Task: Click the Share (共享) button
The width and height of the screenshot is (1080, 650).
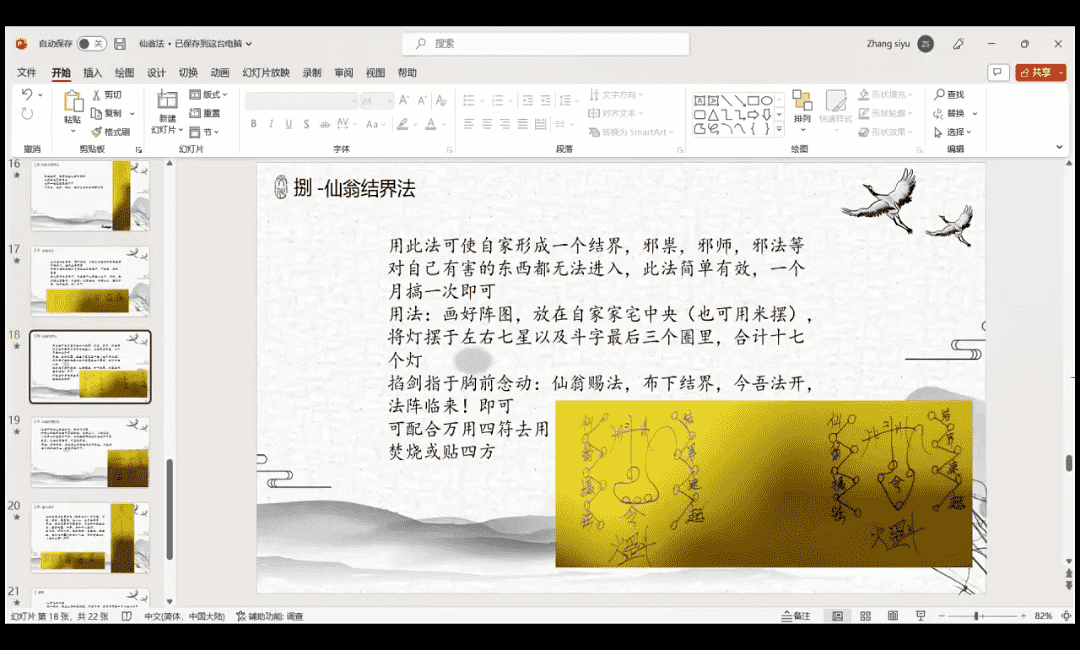Action: click(1040, 73)
